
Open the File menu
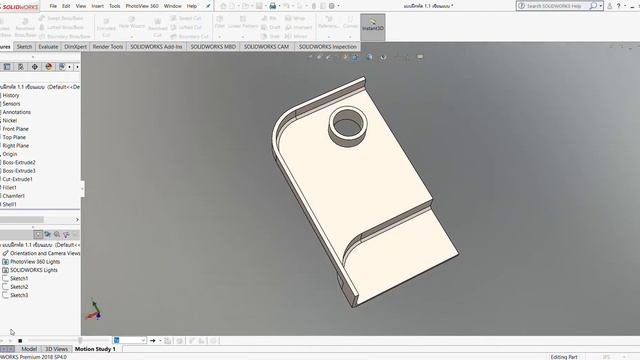[x=53, y=6]
